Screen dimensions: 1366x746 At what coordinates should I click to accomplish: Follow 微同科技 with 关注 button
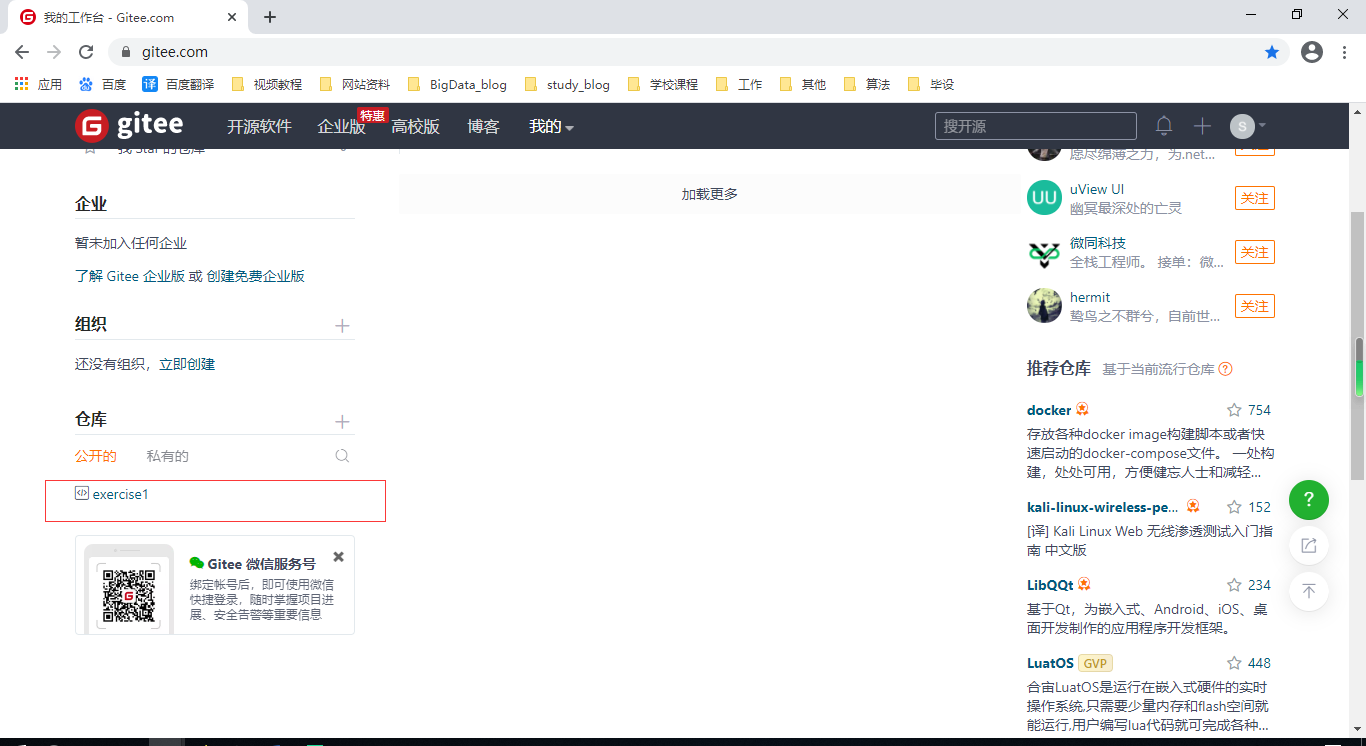(x=1255, y=252)
